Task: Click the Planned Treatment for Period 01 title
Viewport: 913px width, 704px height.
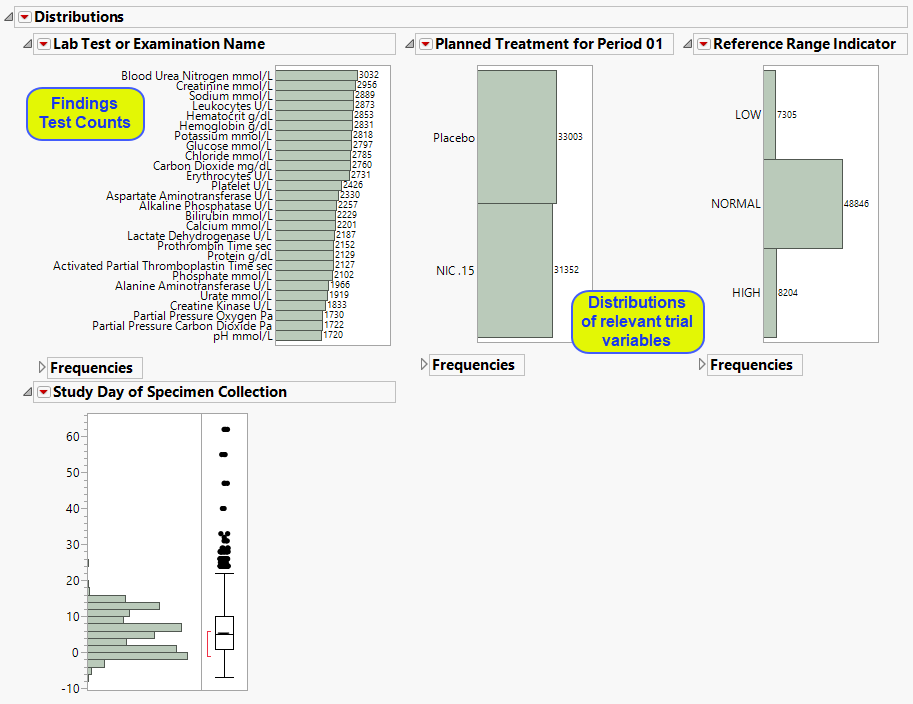Action: click(x=549, y=44)
